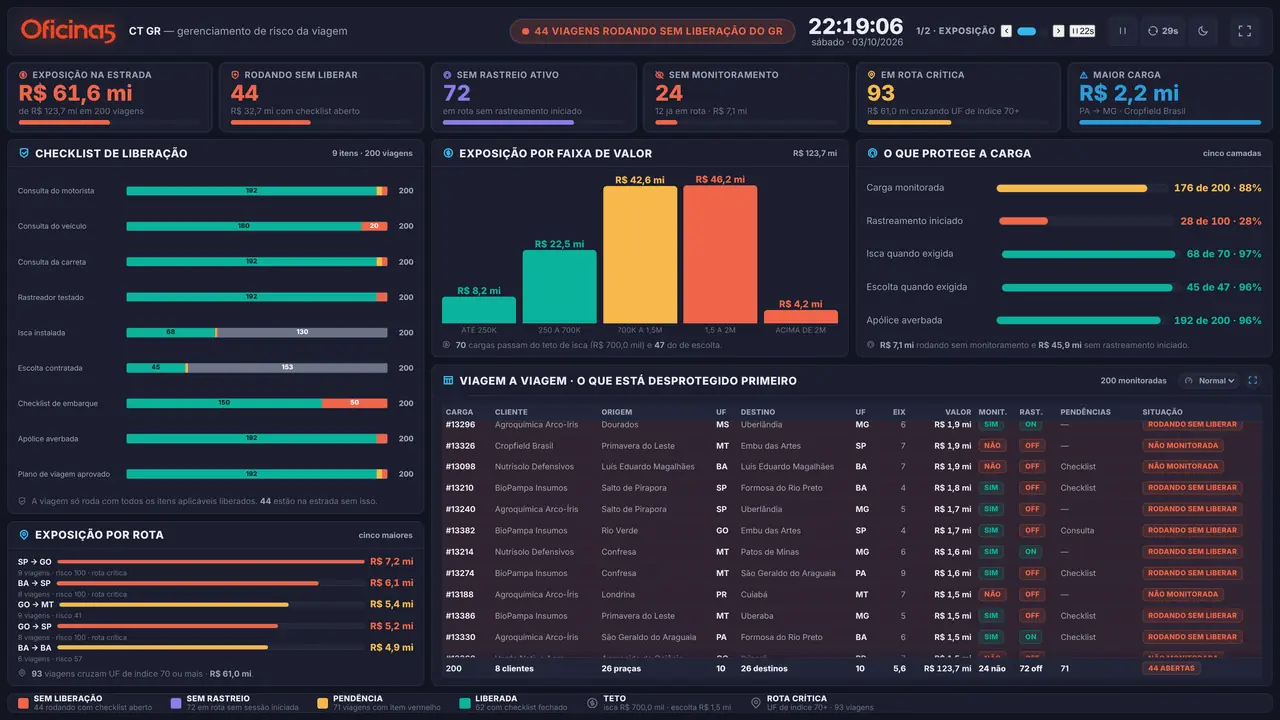The image size is (1280, 720).
Task: Sort table by VALOR column header
Action: 958,412
